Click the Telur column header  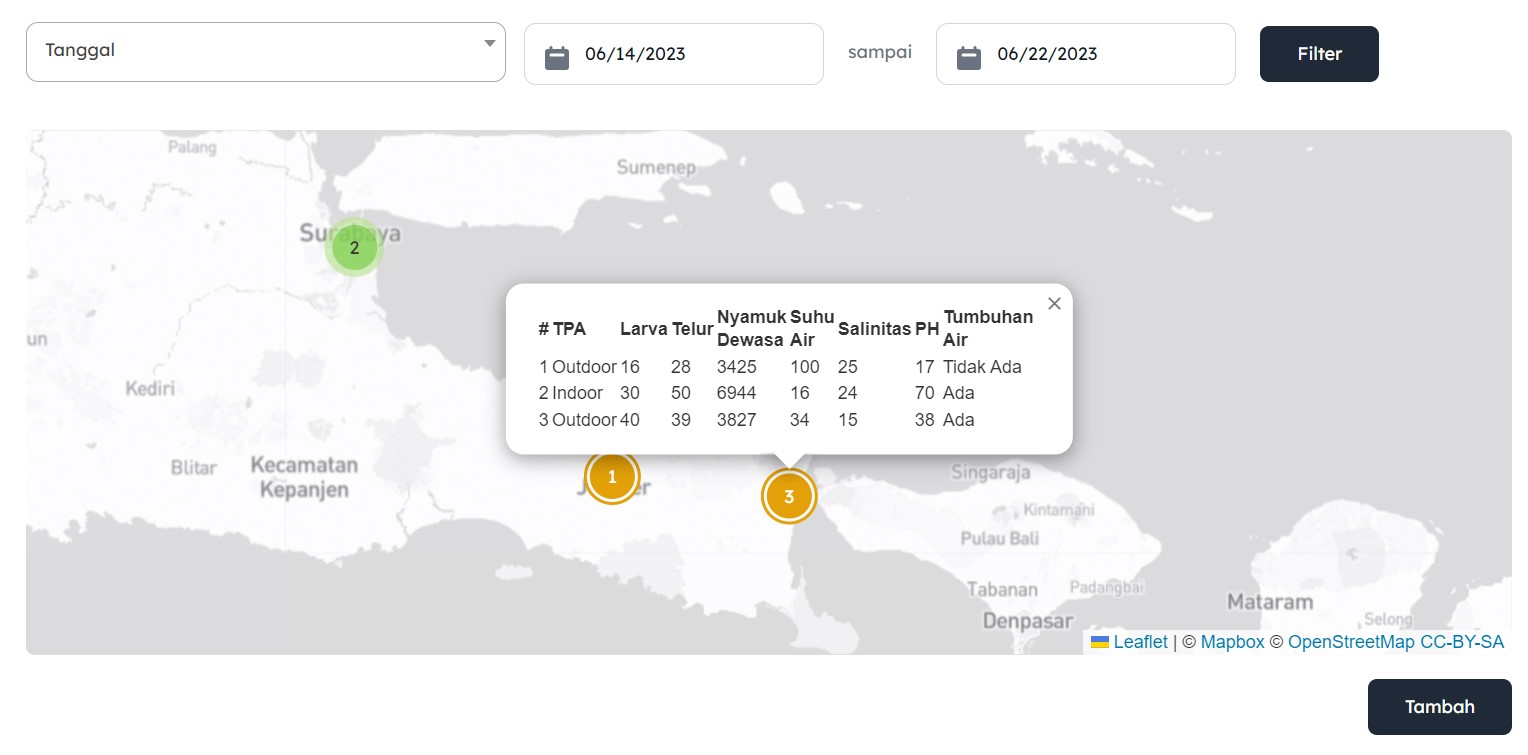pos(692,329)
